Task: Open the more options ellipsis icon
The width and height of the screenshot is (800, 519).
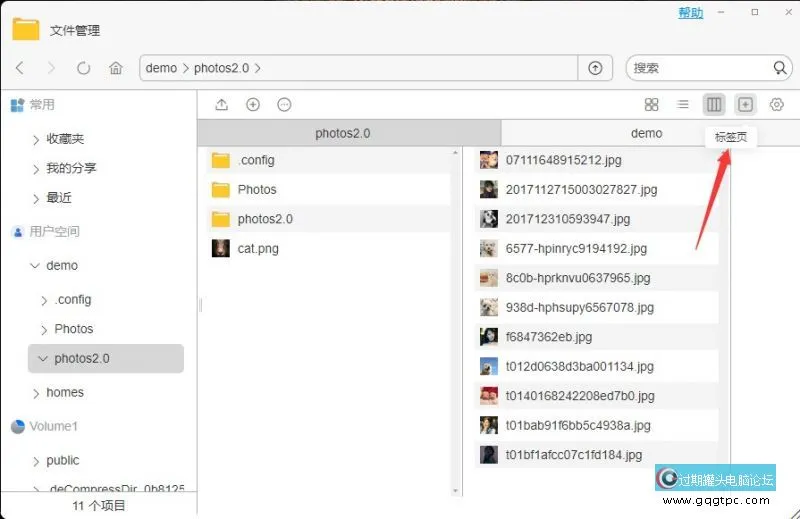Action: pyautogui.click(x=284, y=104)
